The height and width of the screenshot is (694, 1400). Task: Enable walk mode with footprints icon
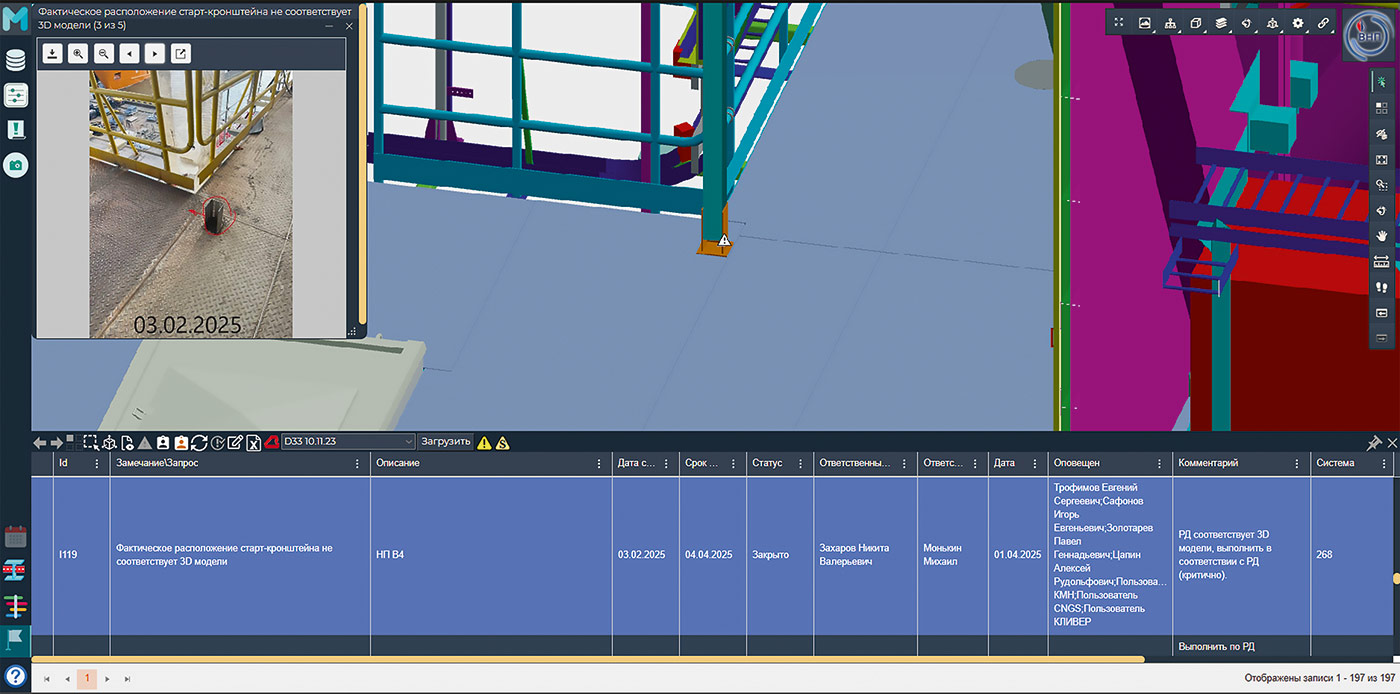tap(1382, 288)
